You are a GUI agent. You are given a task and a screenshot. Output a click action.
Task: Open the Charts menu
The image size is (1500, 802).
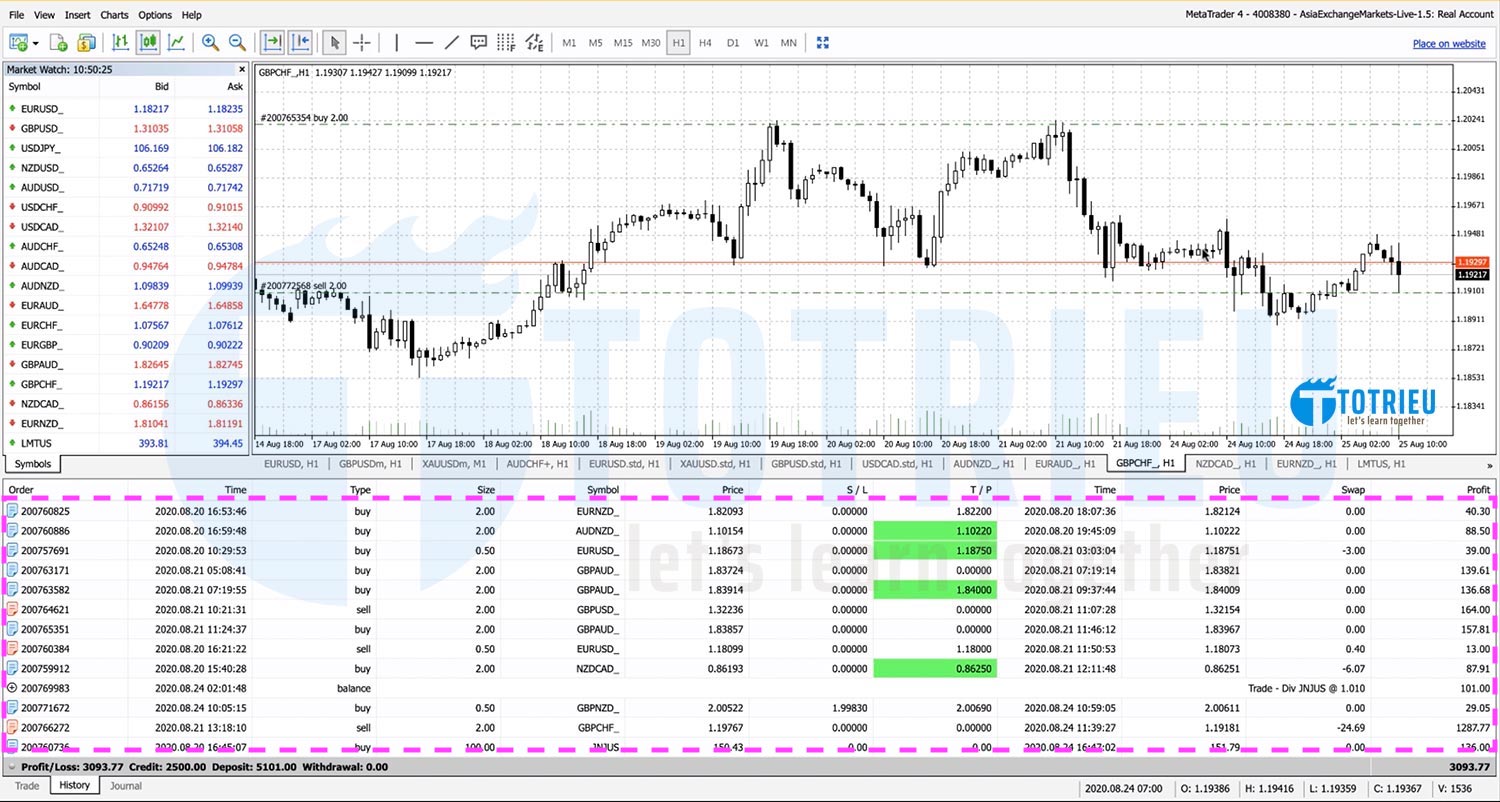pyautogui.click(x=114, y=15)
